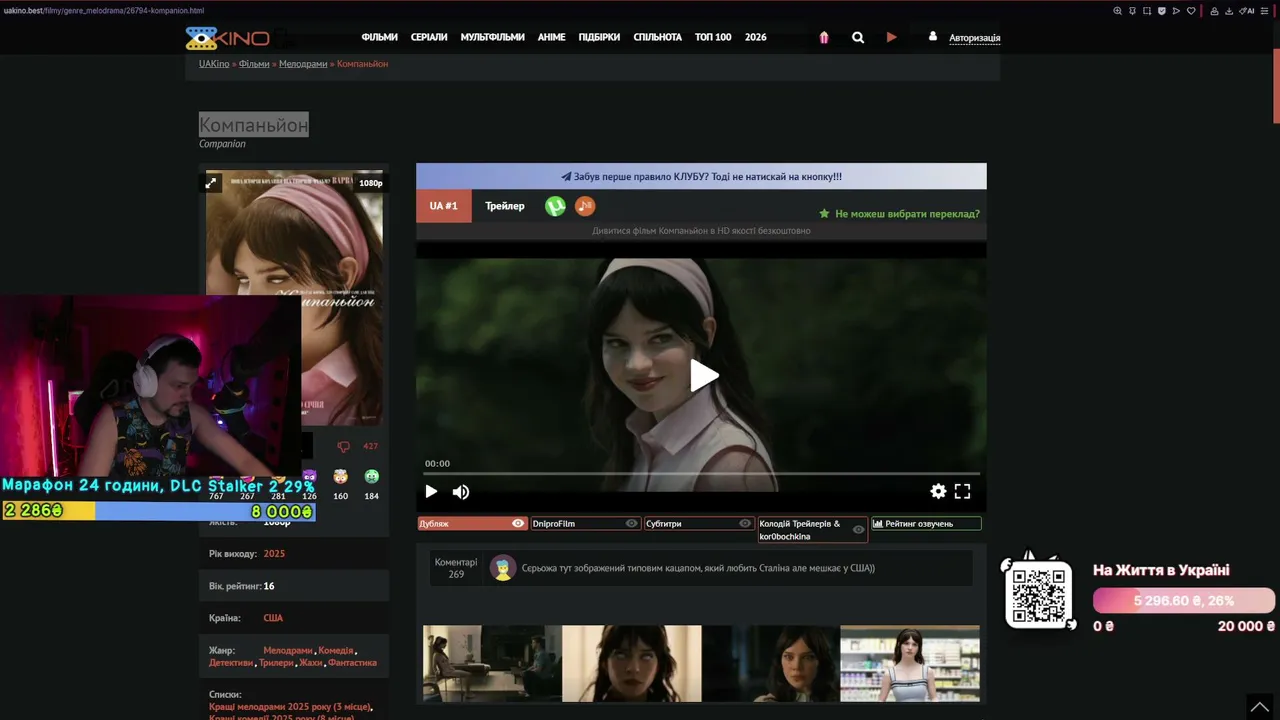Open the МУЛЬТФІЛЬМИ menu

coord(492,38)
